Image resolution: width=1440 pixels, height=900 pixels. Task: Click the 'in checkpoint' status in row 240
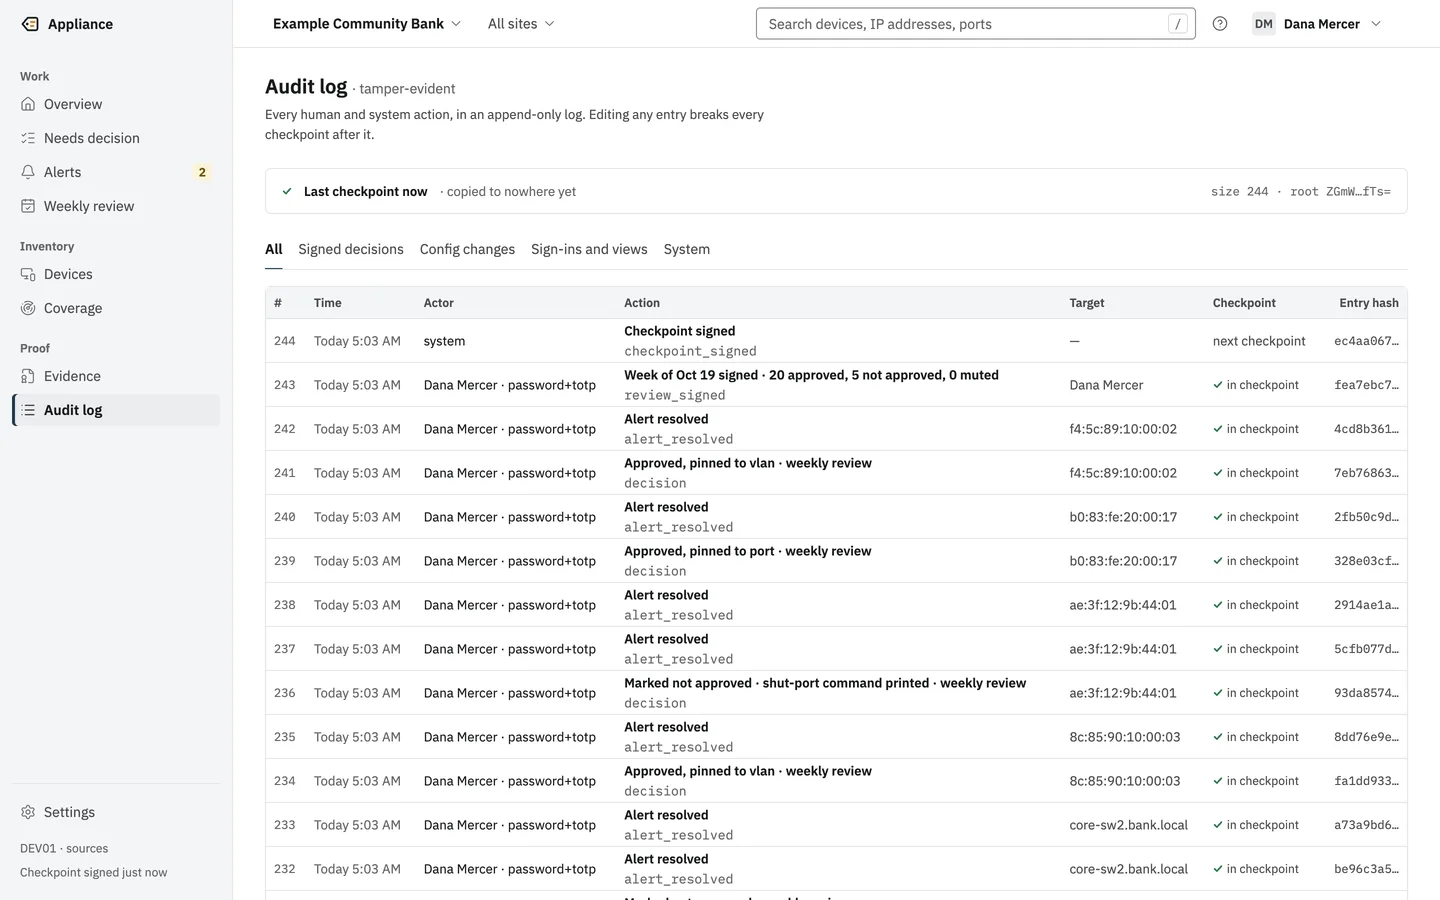click(x=1256, y=517)
